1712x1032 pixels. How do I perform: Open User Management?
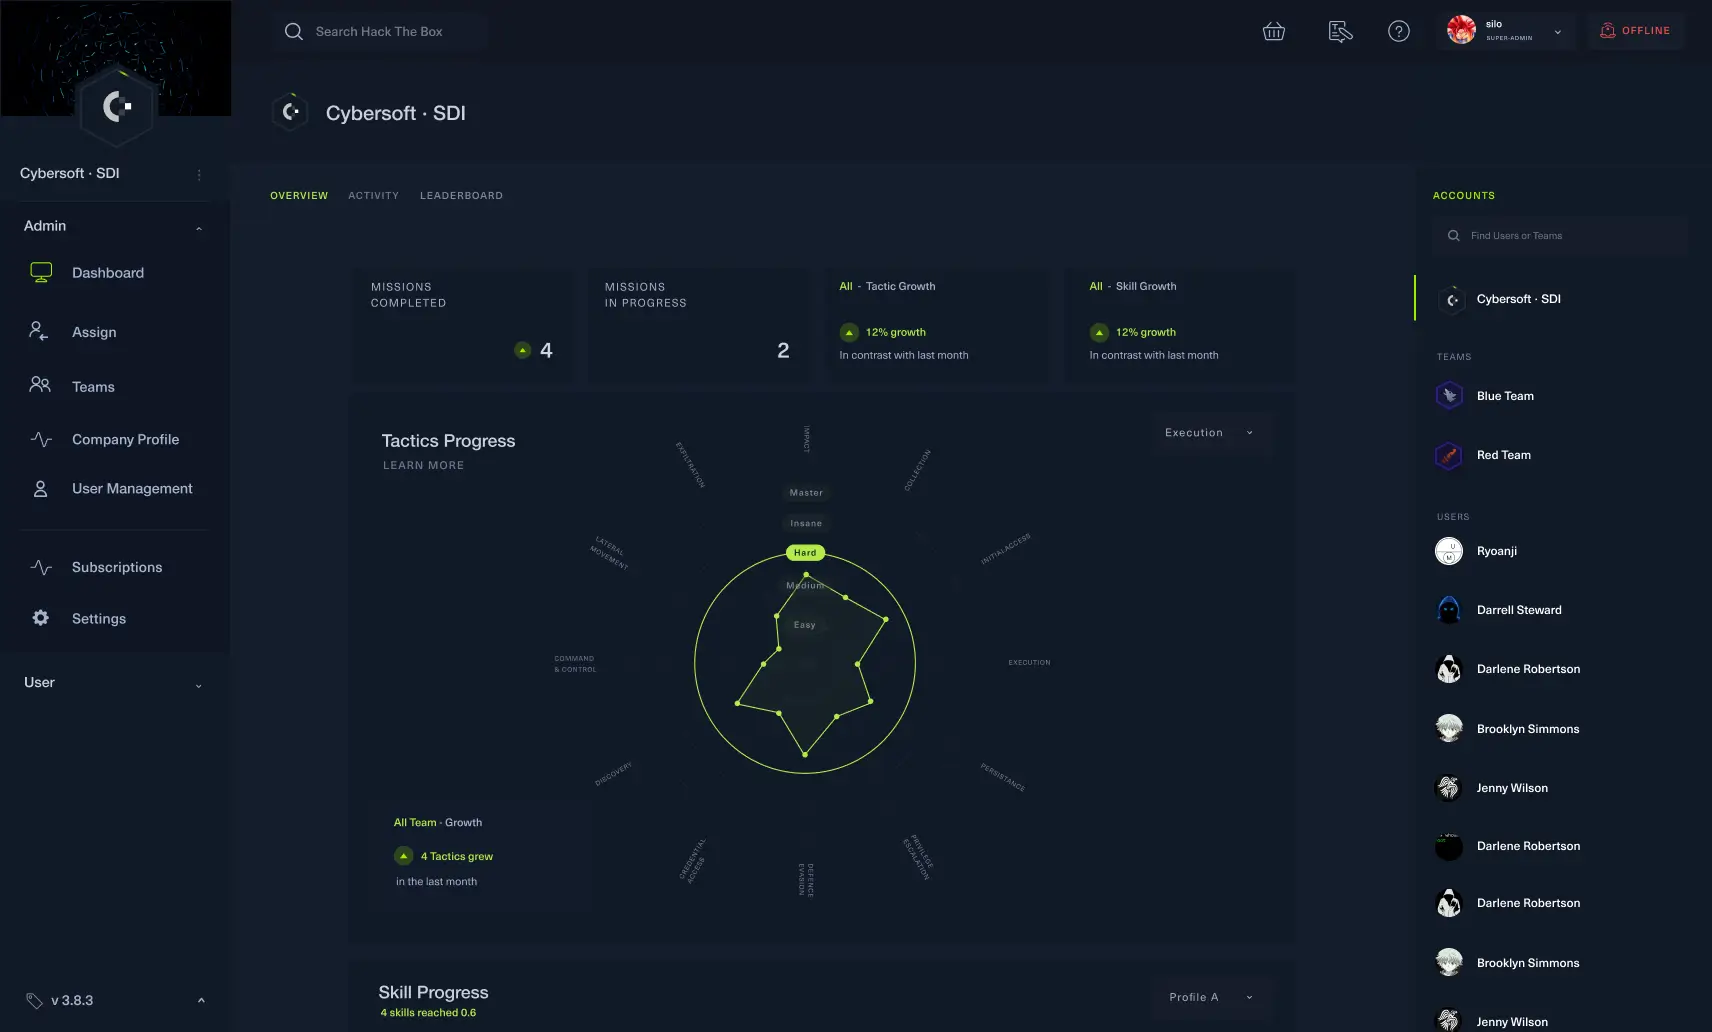(131, 488)
